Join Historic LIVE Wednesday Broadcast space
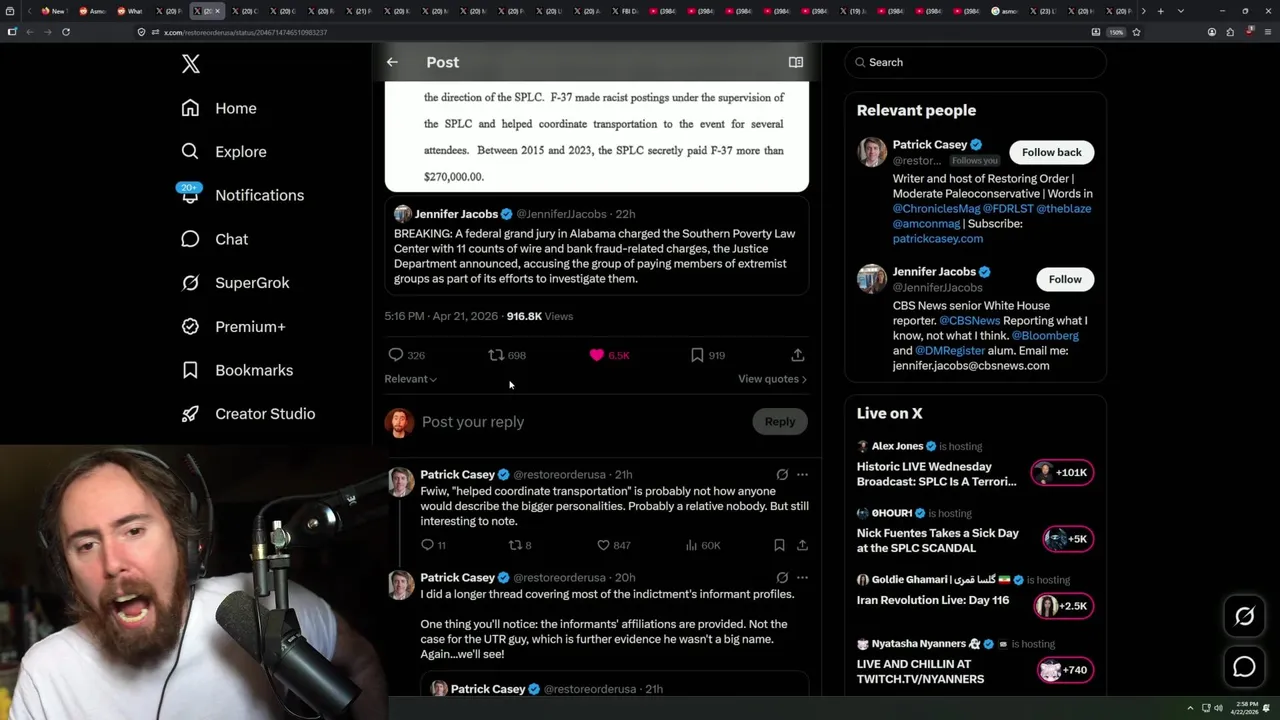Screen dimensions: 1280x720 (x=936, y=474)
